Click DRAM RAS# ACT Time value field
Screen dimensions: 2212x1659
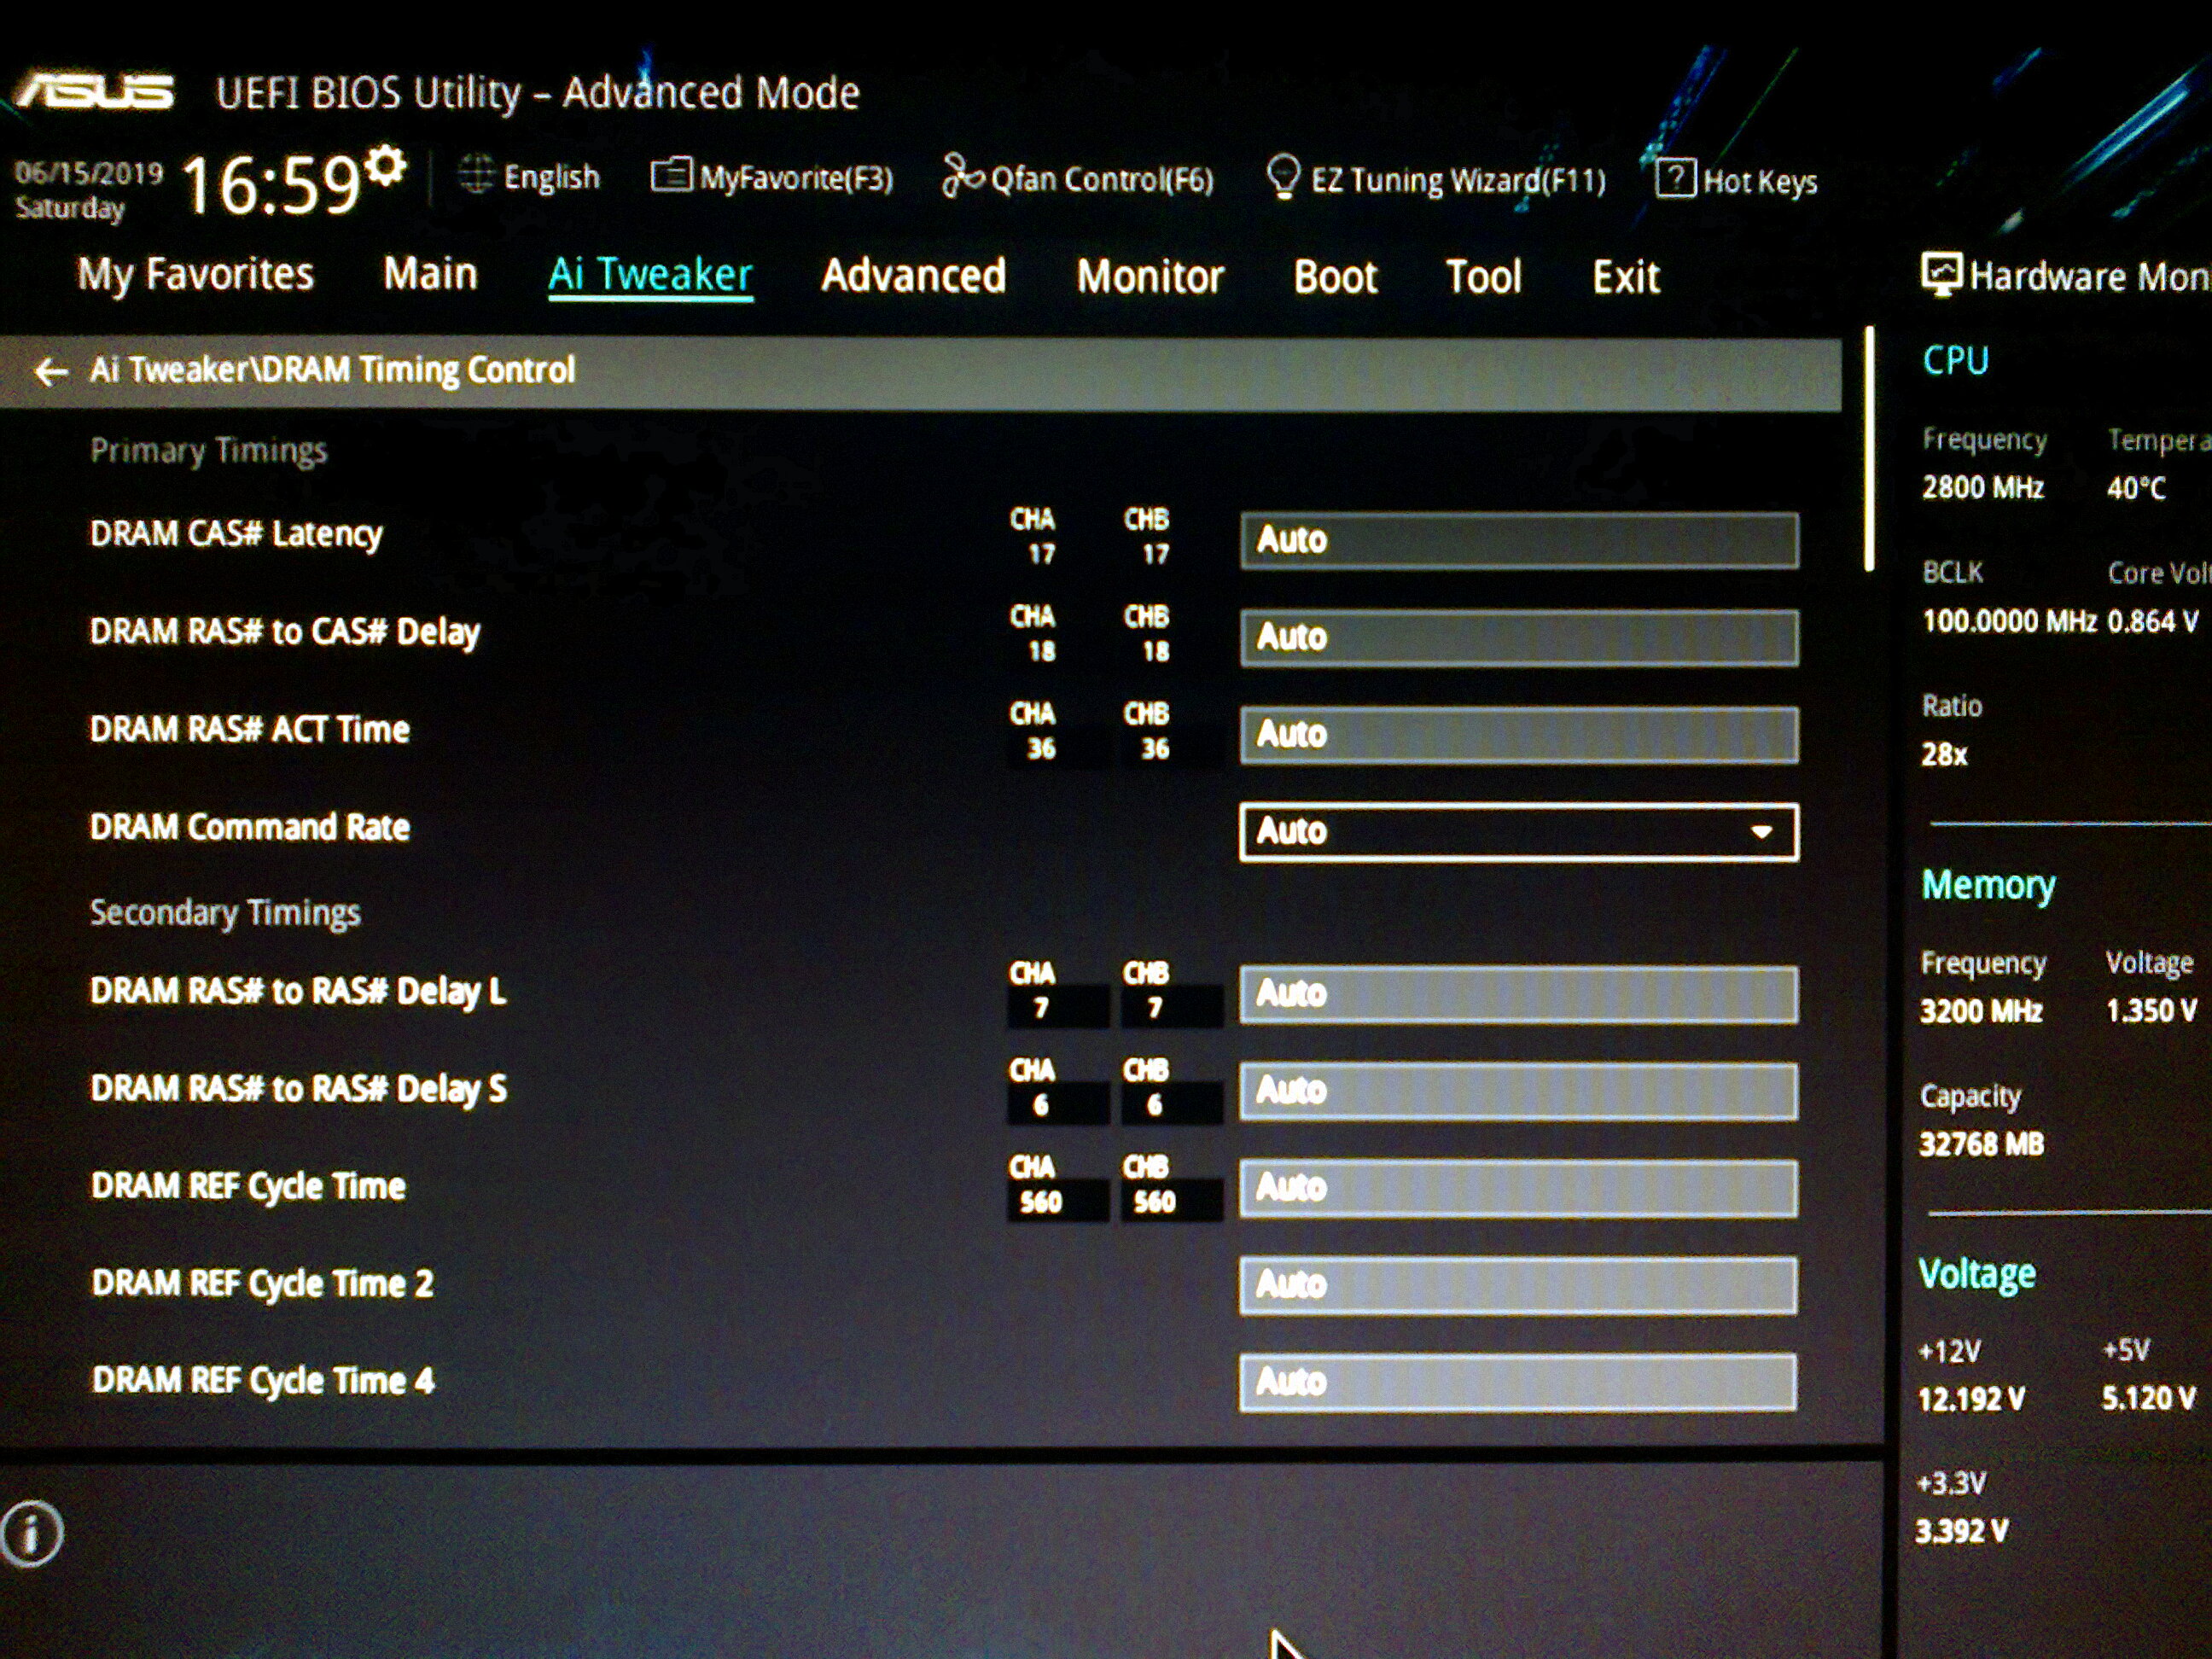(x=1518, y=735)
